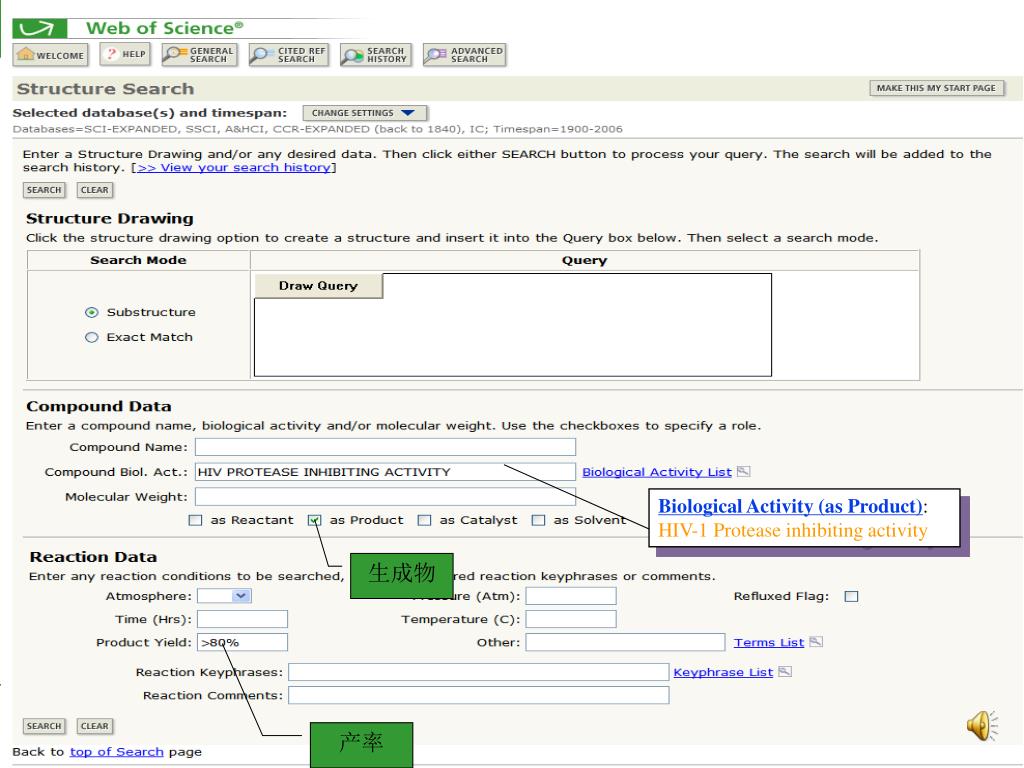The width and height of the screenshot is (1024, 768).
Task: Click the bottom SEARCH button
Action: [x=44, y=726]
